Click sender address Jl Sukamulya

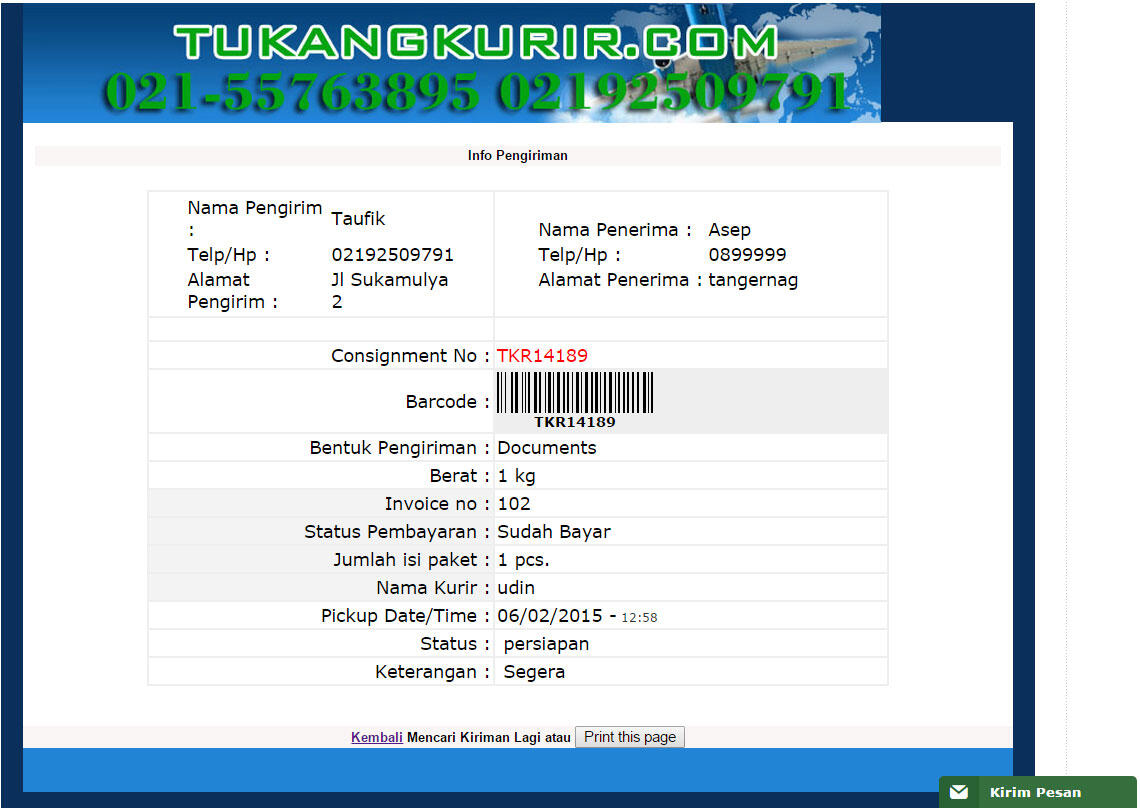coord(390,290)
